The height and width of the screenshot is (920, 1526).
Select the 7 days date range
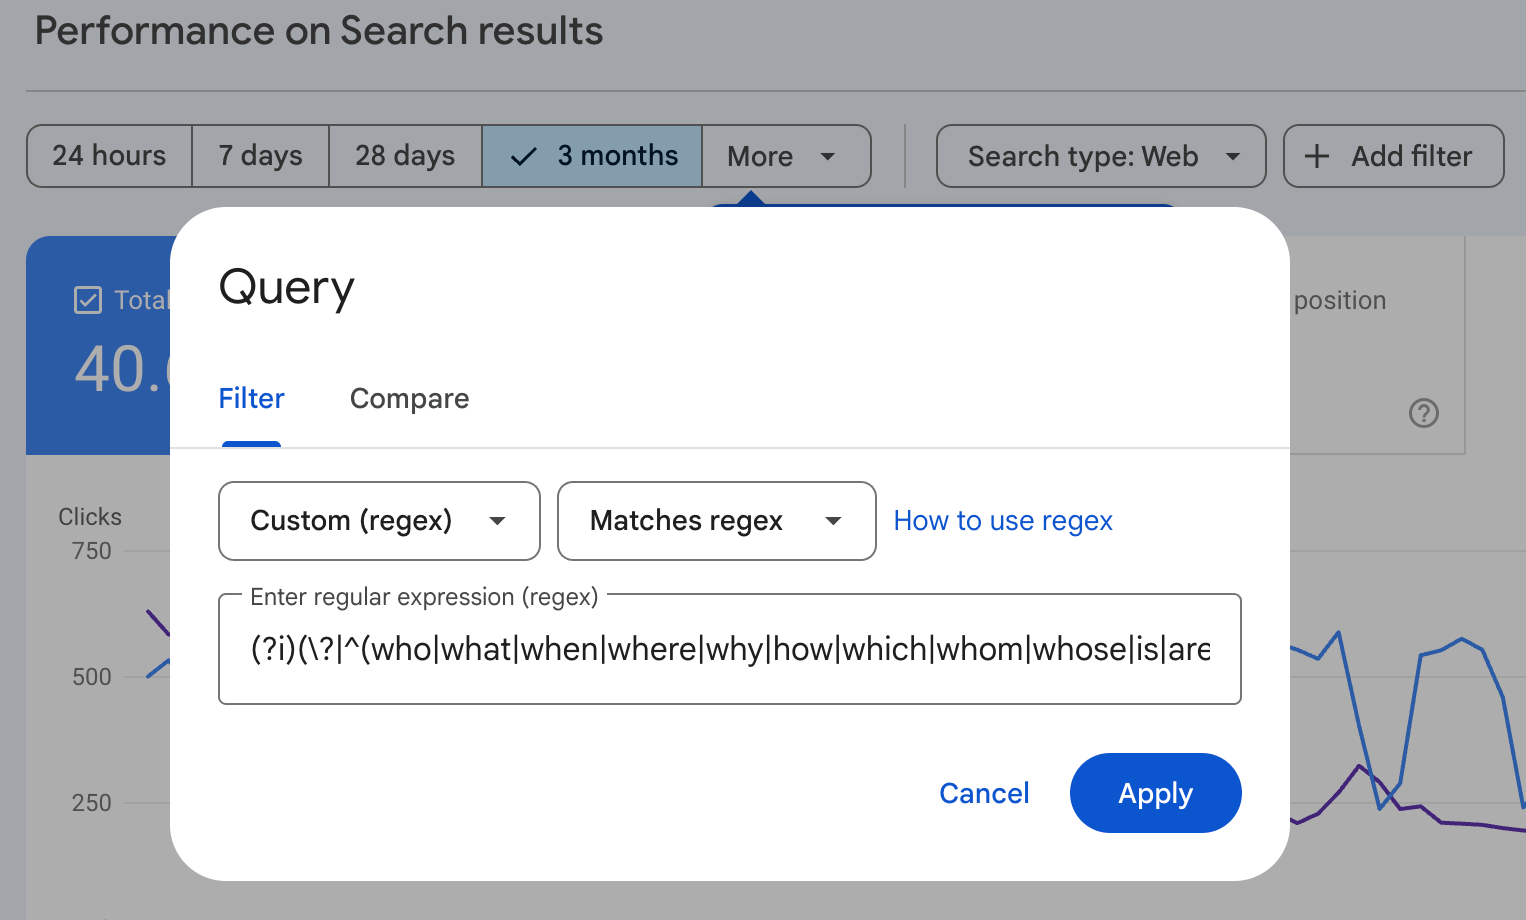coord(260,156)
